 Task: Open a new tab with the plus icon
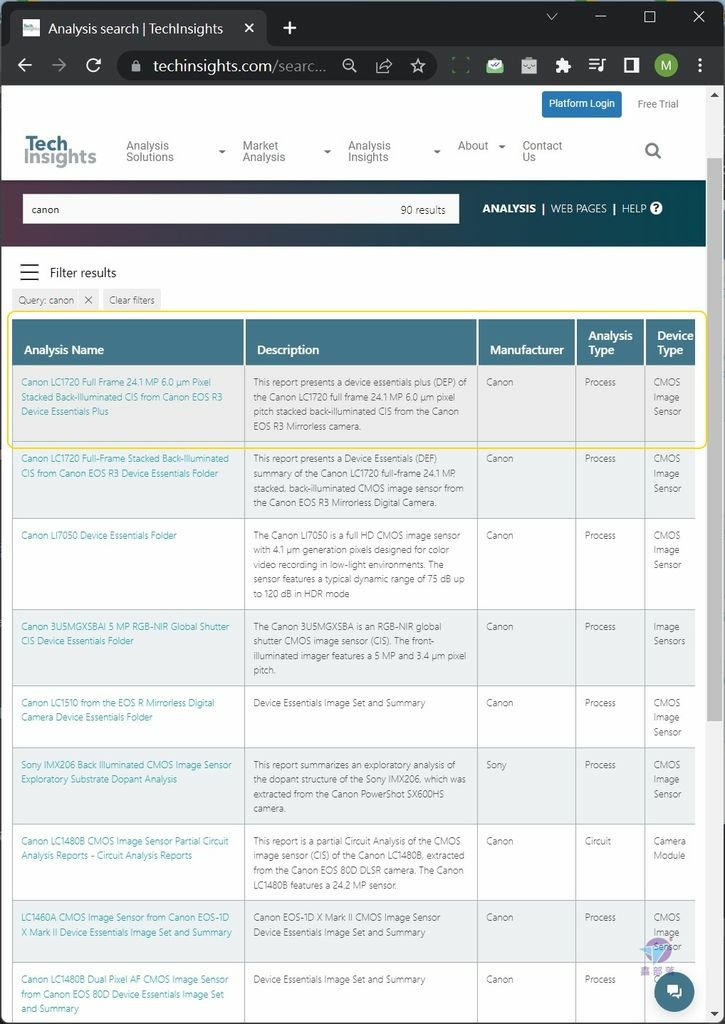pos(290,28)
